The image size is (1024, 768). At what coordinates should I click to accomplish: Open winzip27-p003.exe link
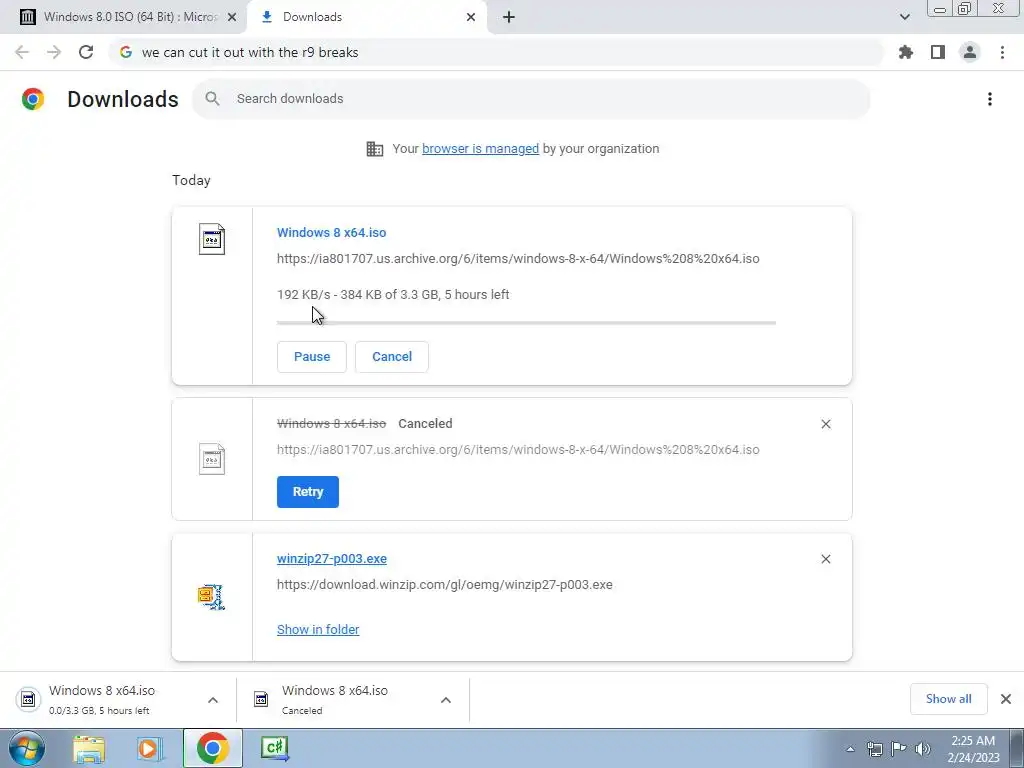pos(332,559)
